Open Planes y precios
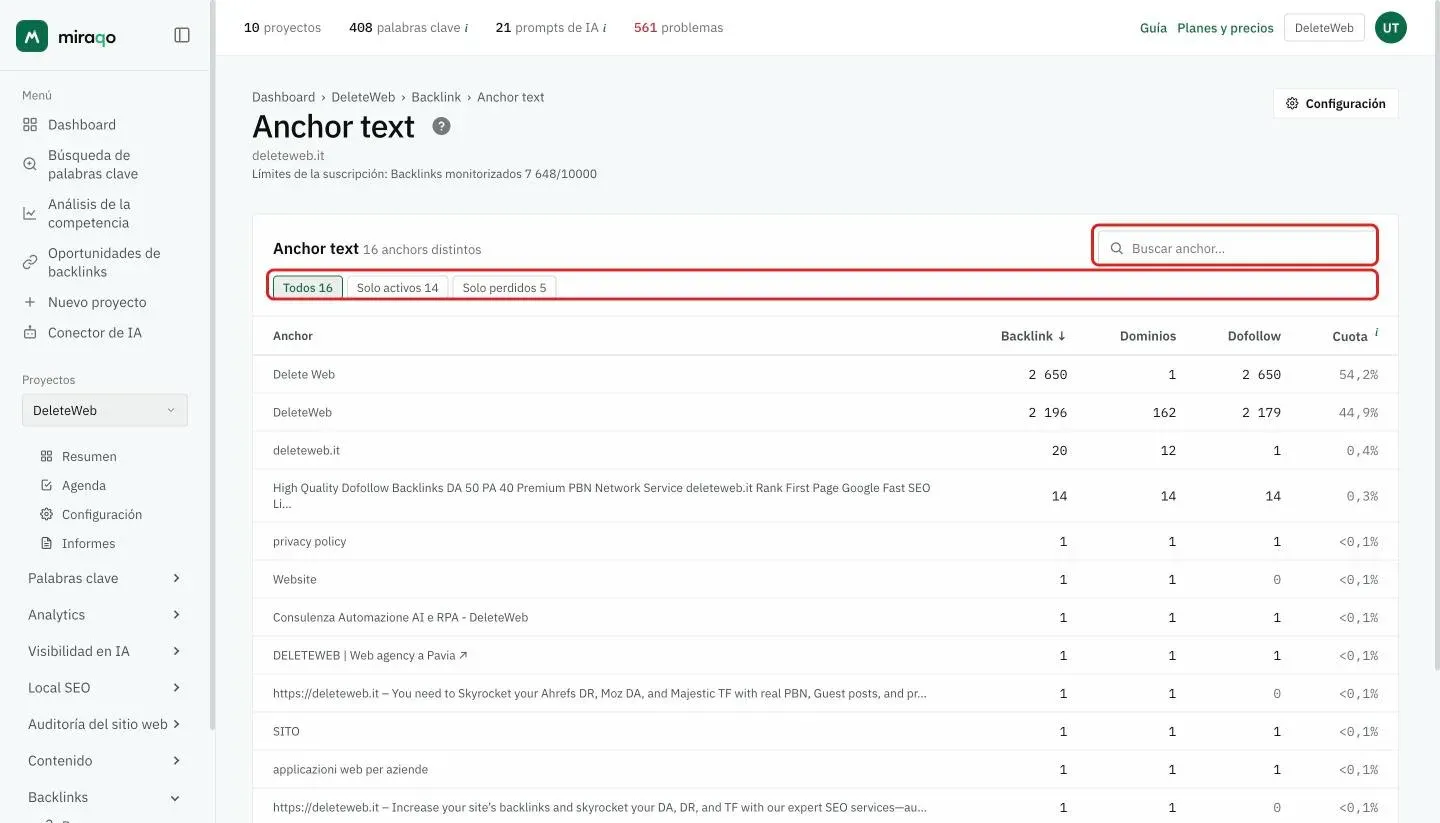 pos(1225,28)
